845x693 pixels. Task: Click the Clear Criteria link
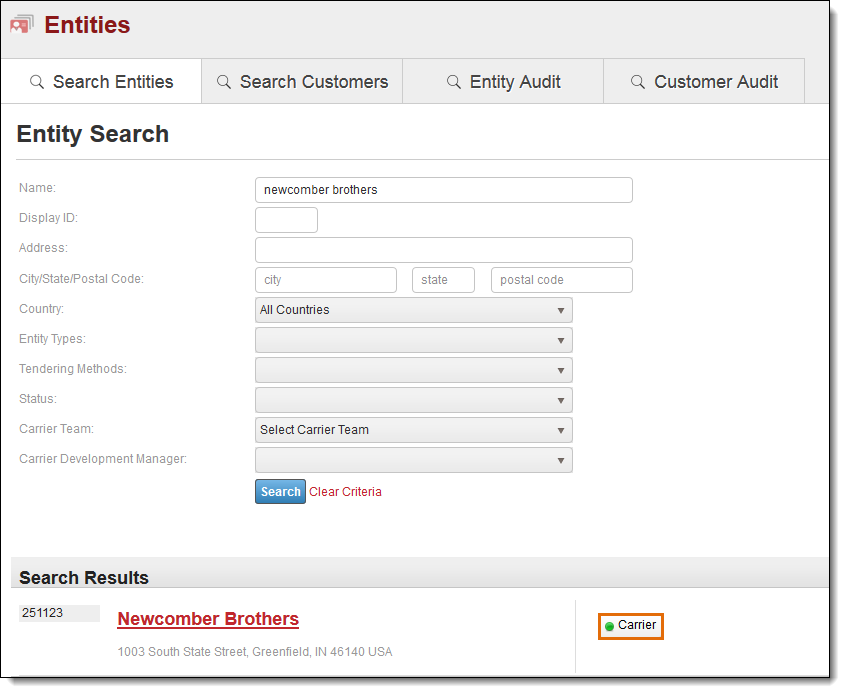[345, 491]
